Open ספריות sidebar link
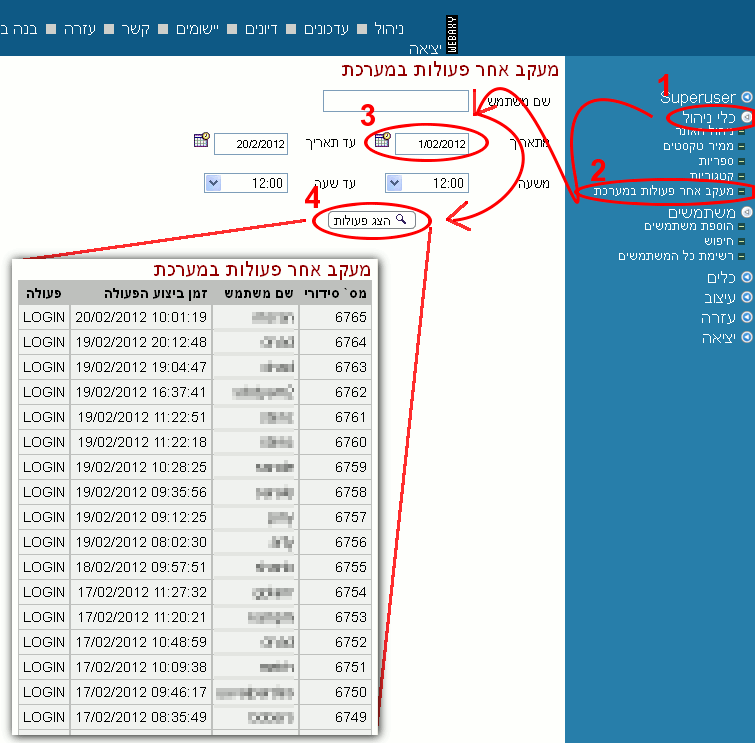 [x=716, y=161]
